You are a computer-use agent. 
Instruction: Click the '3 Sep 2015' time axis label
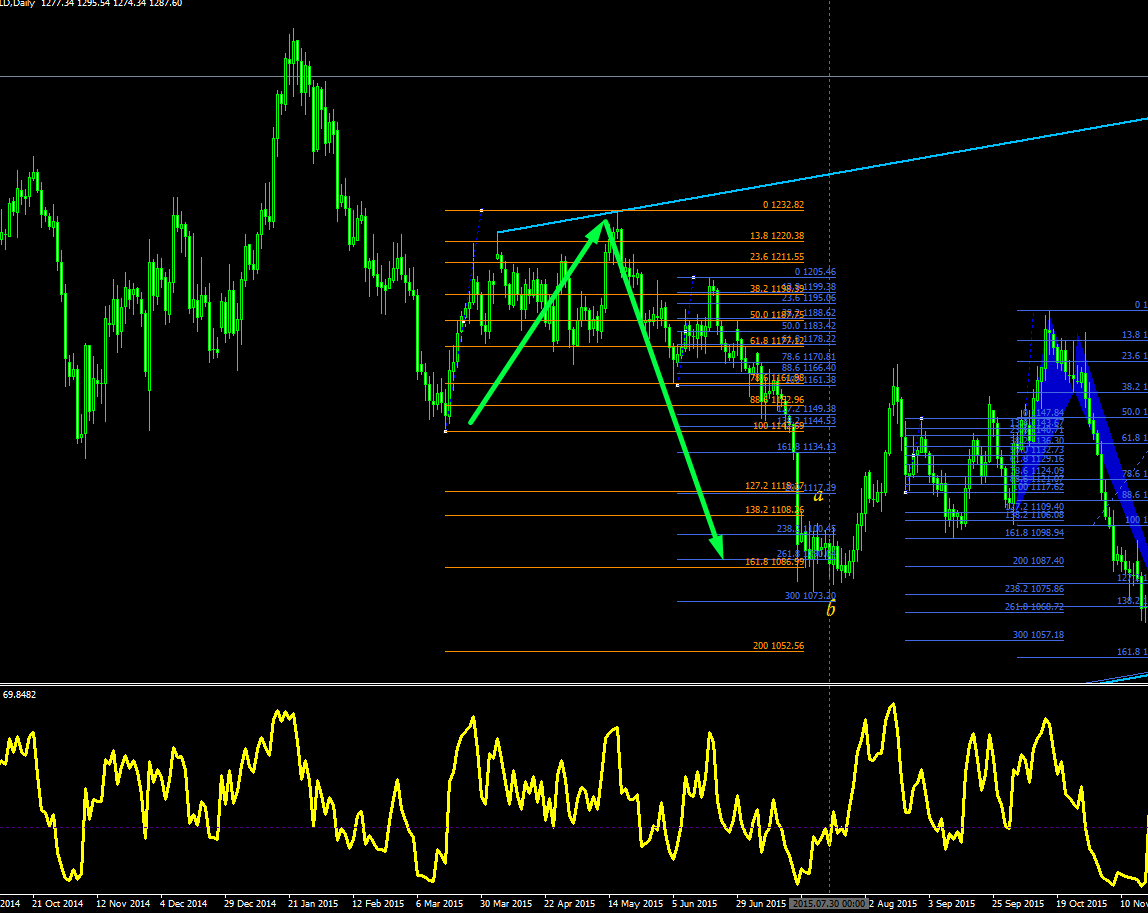click(952, 903)
